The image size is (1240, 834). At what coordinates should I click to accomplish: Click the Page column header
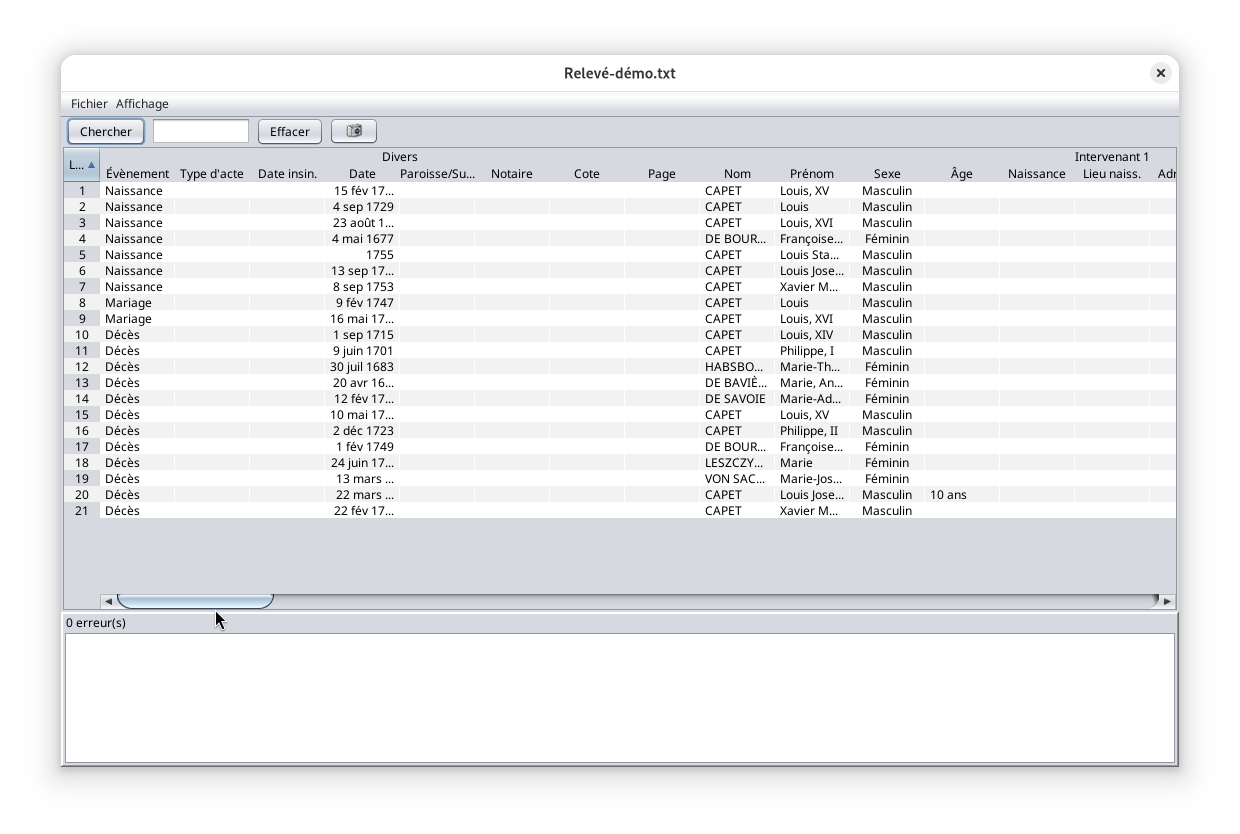(662, 174)
